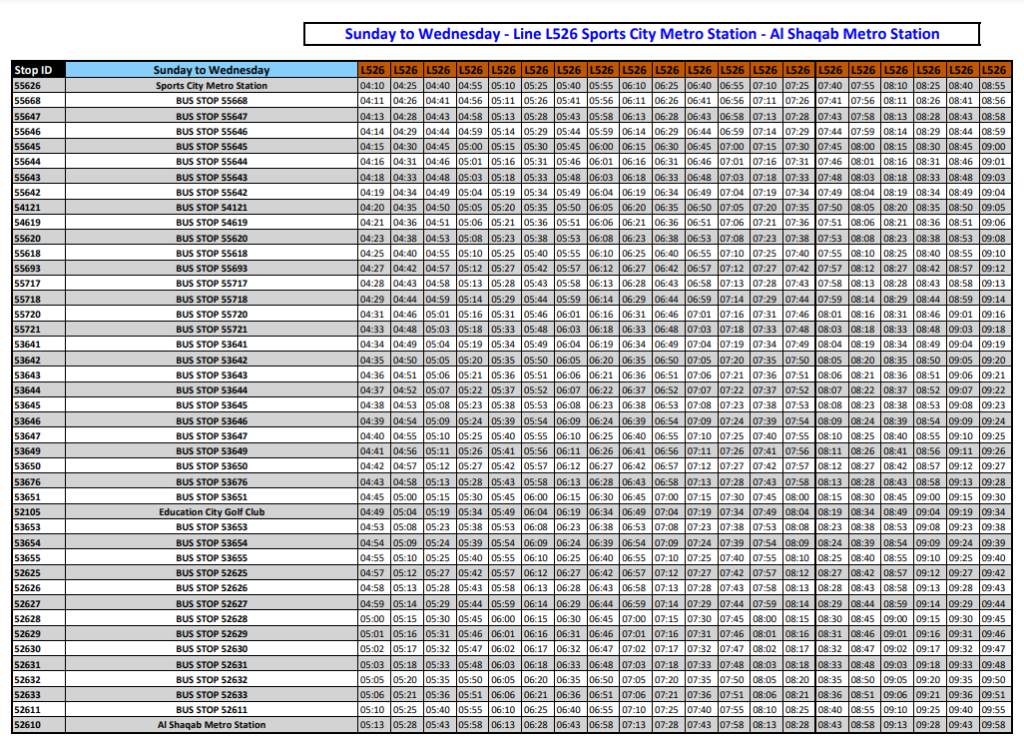The height and width of the screenshot is (746, 1024).
Task: Select the BUS STOP 52625 name cell
Action: 211,573
